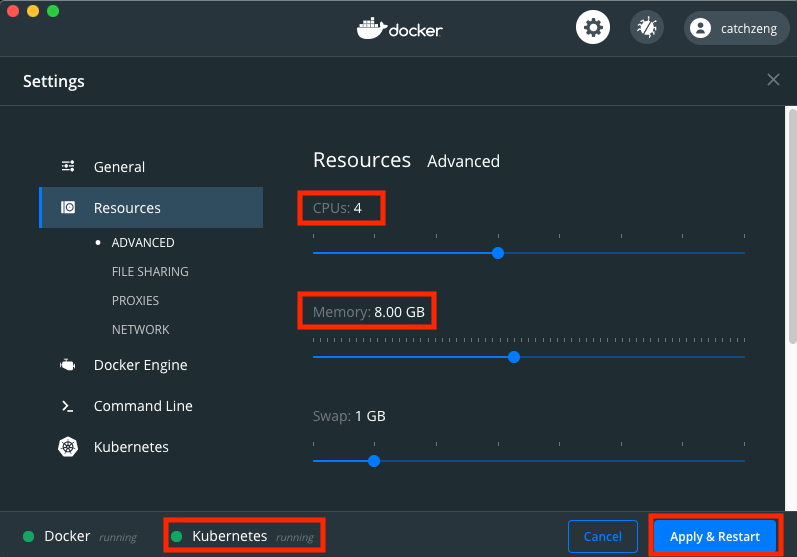Click the bug troubleshoot icon
This screenshot has height=557, width=797.
coord(647,27)
